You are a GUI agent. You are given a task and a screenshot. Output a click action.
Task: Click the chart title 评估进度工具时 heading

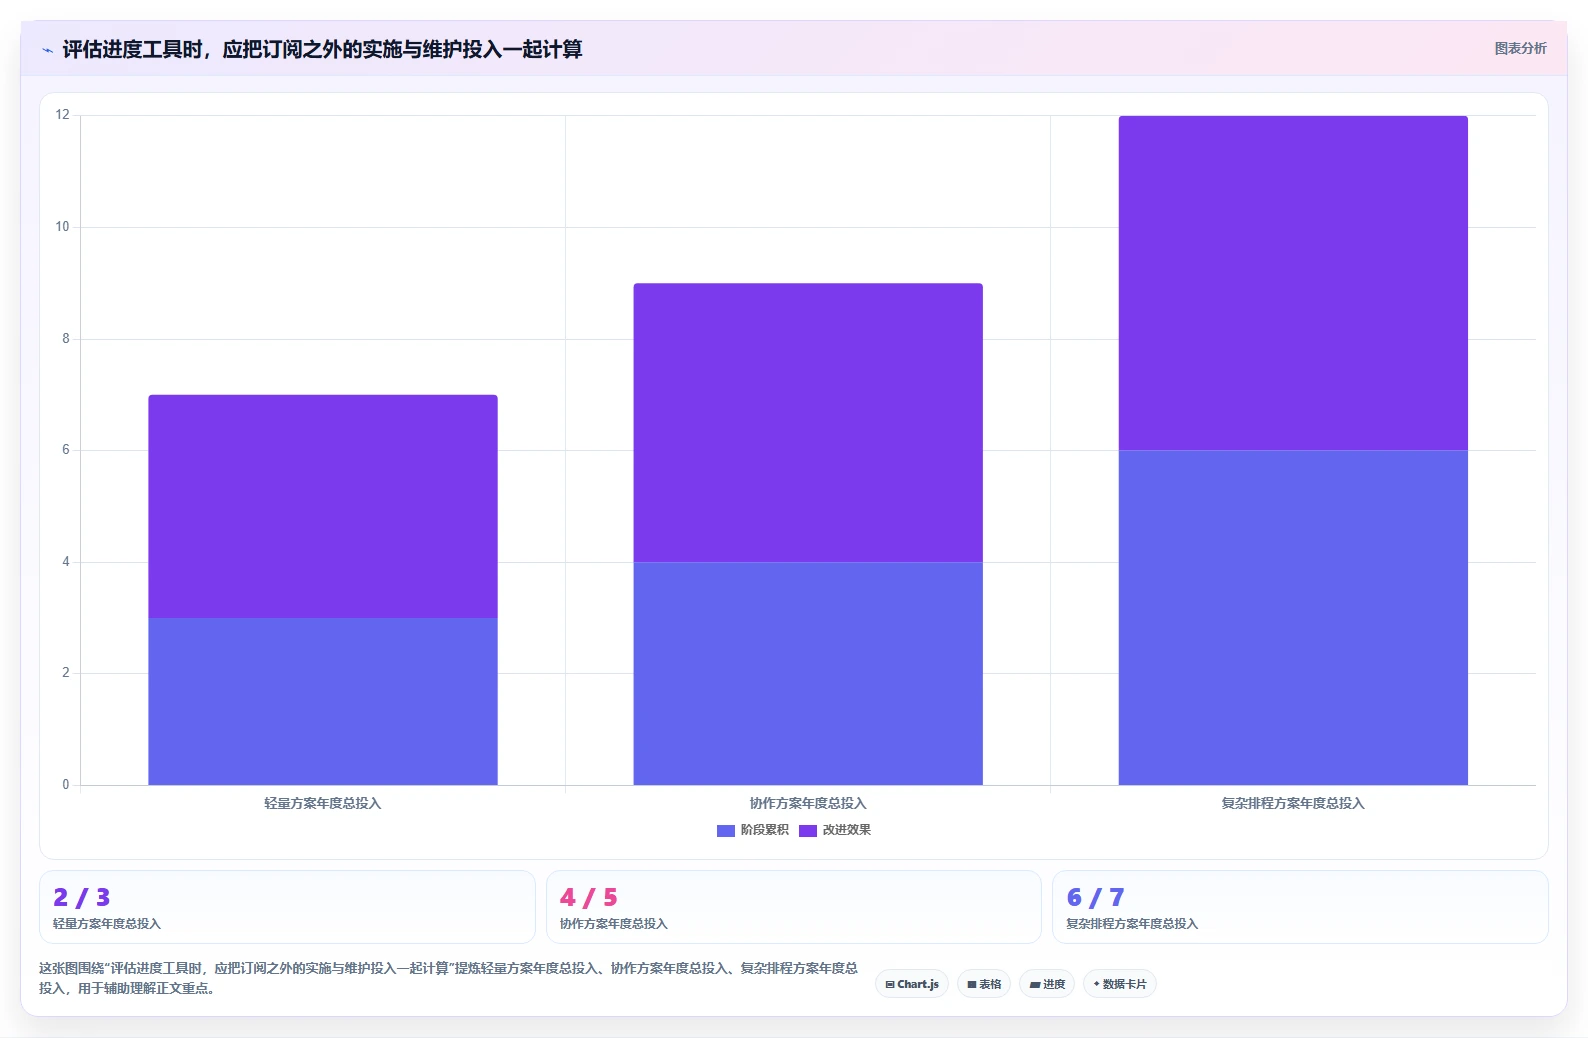click(322, 49)
